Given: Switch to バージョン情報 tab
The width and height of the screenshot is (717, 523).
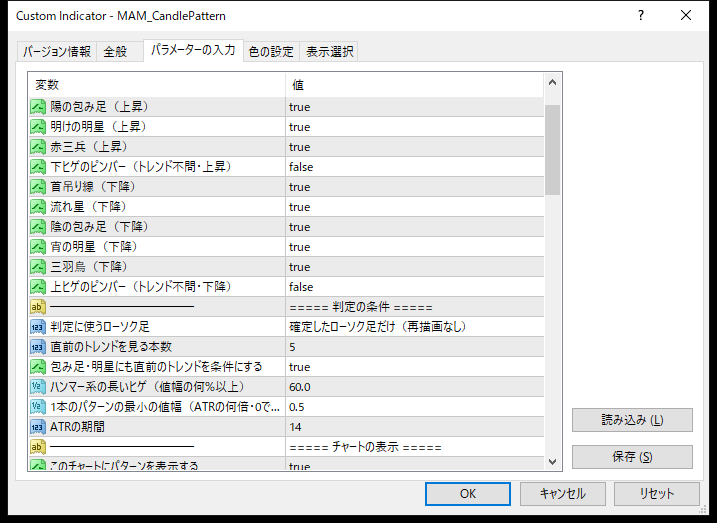Looking at the screenshot, I should pyautogui.click(x=57, y=52).
